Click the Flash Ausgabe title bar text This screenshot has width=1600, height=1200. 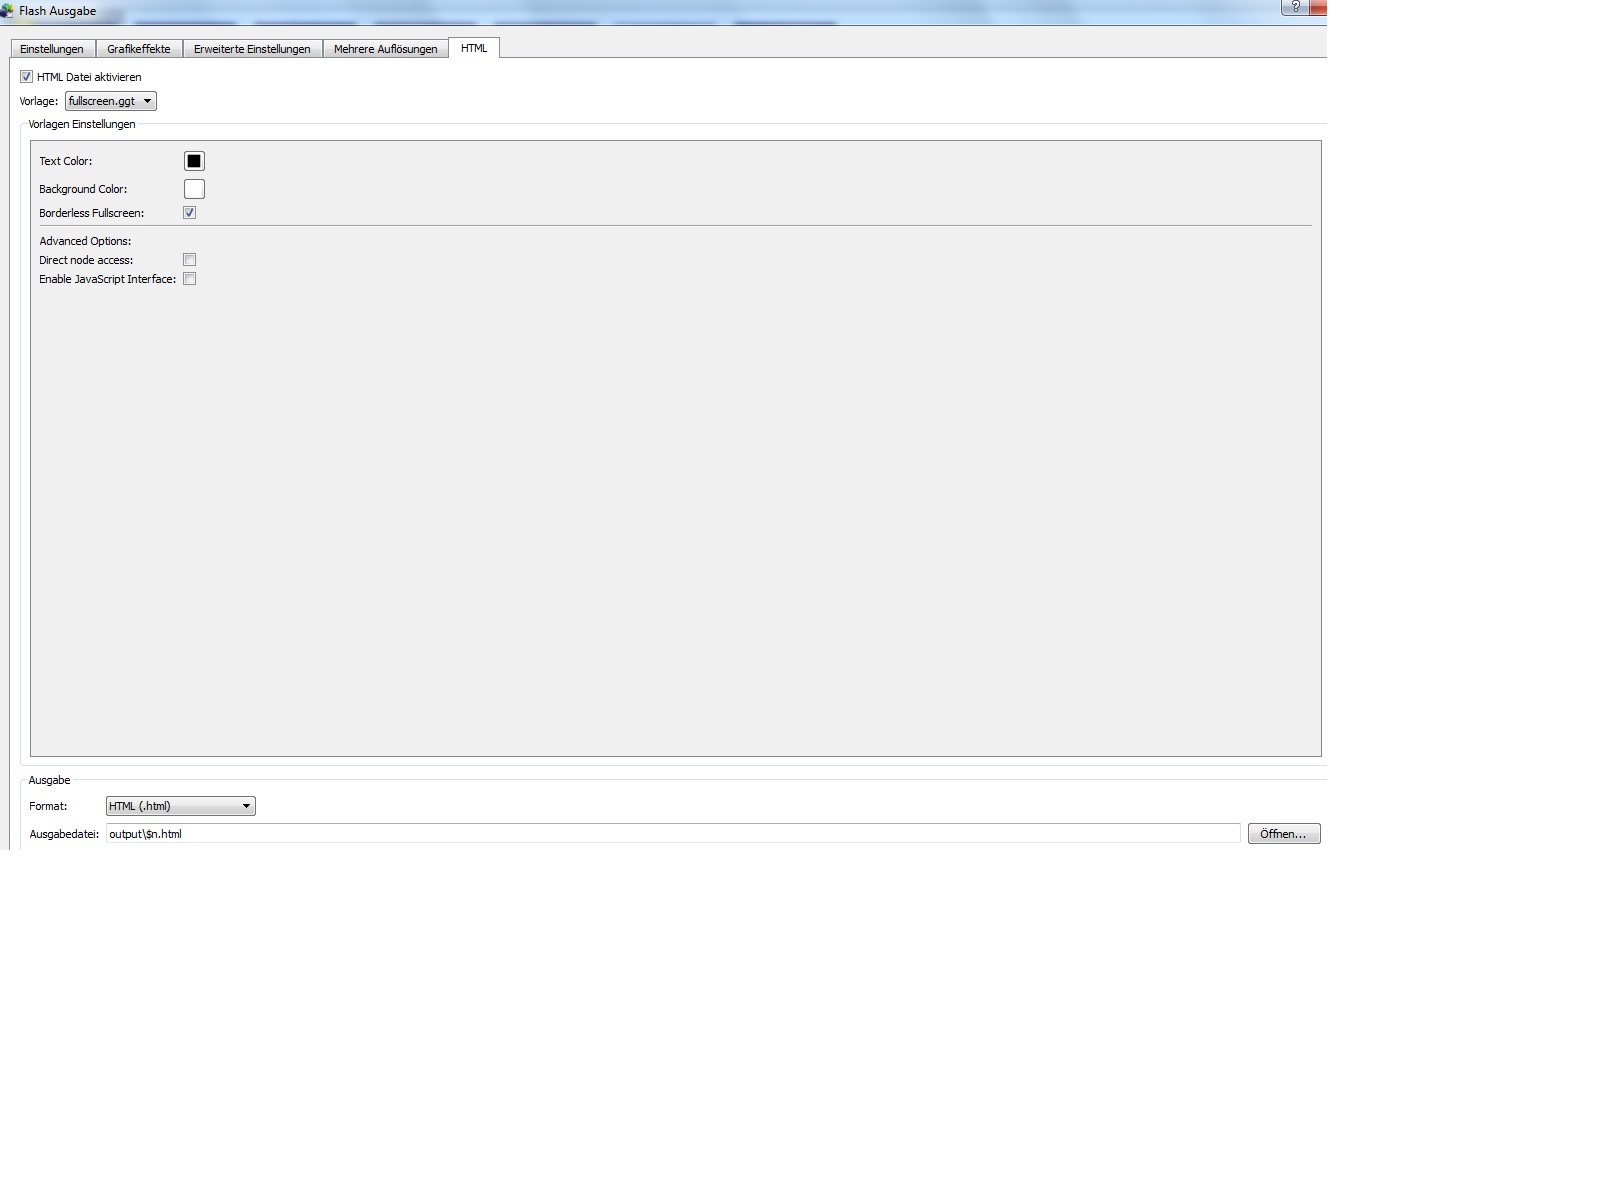(x=58, y=11)
